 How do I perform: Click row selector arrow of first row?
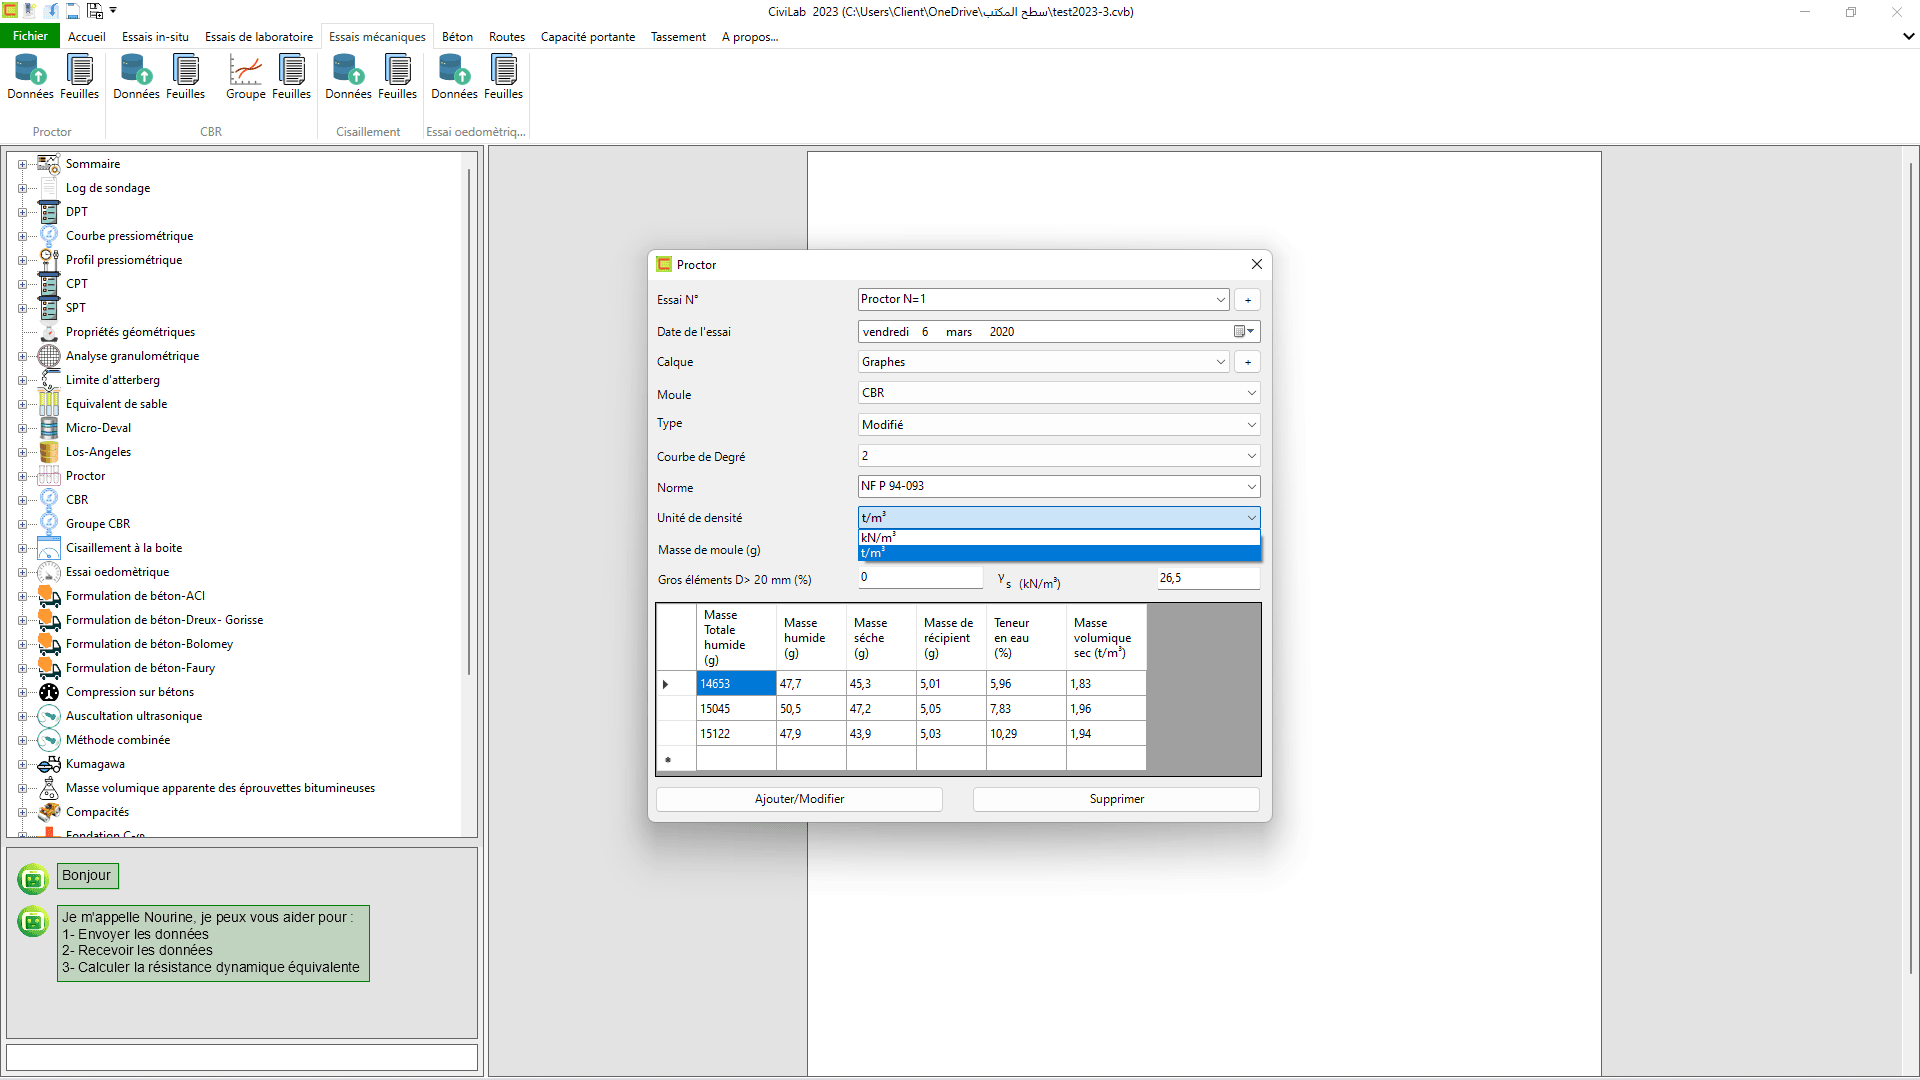pos(667,684)
